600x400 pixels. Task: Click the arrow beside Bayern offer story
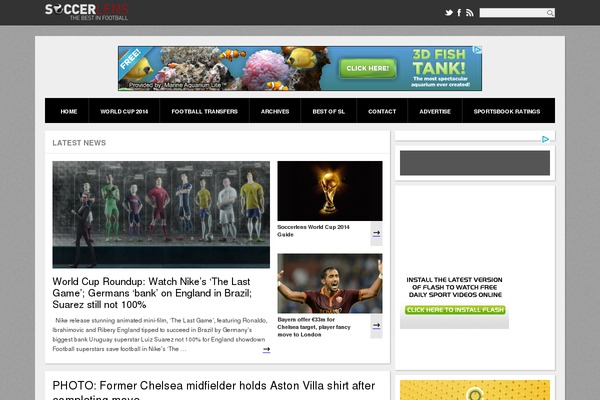coord(377,326)
